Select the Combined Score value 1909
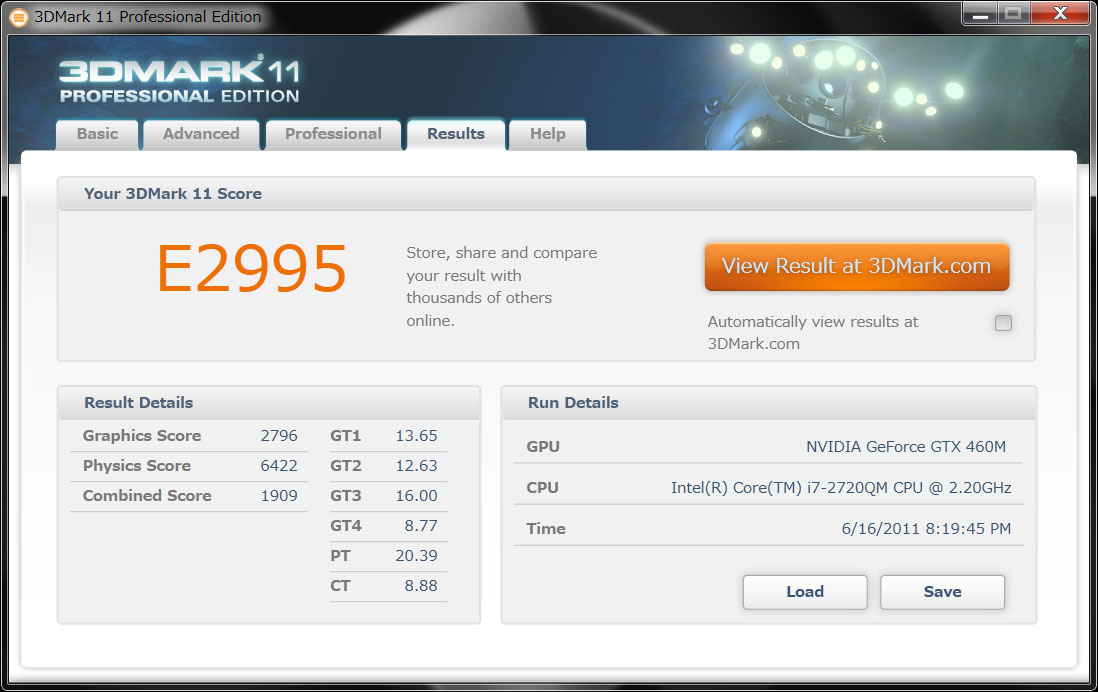The height and width of the screenshot is (692, 1098). tap(279, 496)
